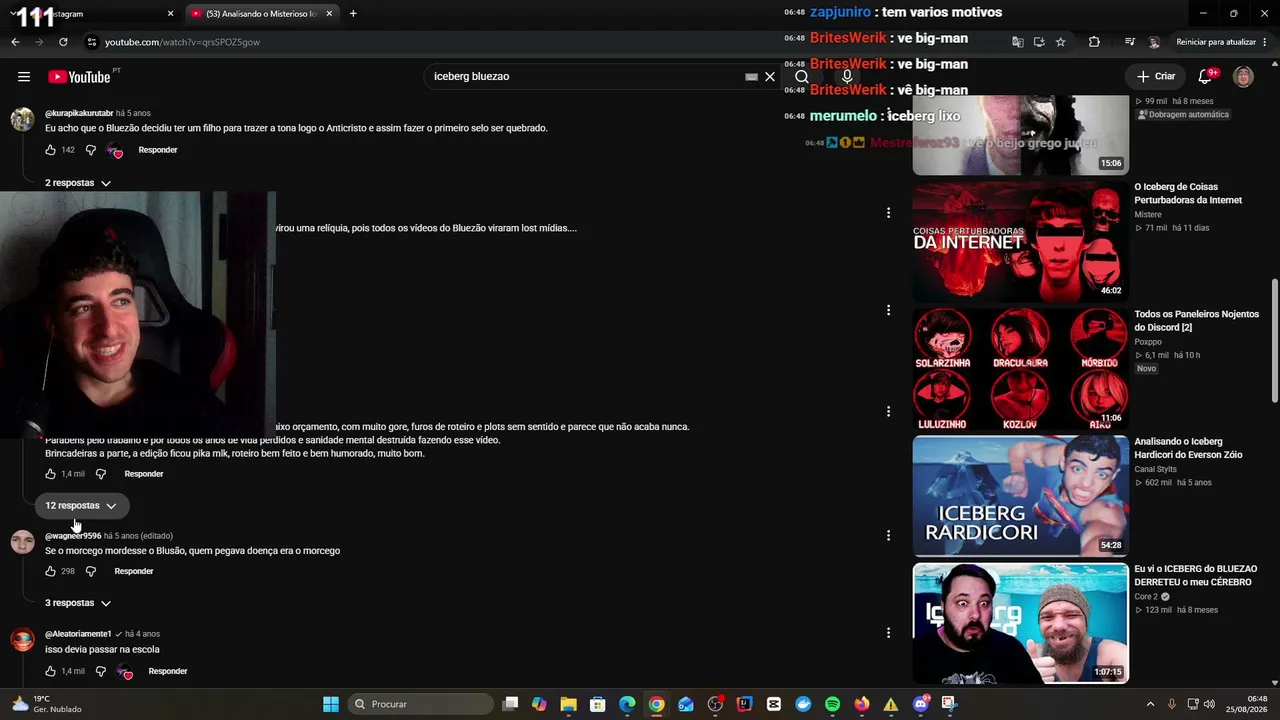Click the browser address bar URL
1280x720 pixels.
click(183, 42)
